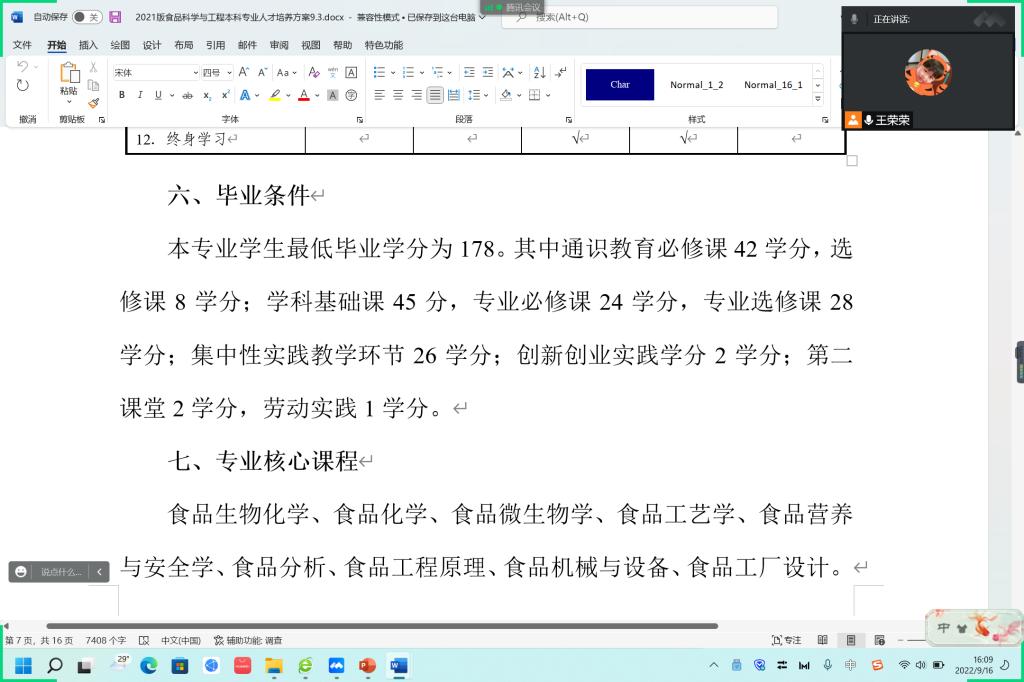
Task: Click increase indent icon
Action: 488,72
